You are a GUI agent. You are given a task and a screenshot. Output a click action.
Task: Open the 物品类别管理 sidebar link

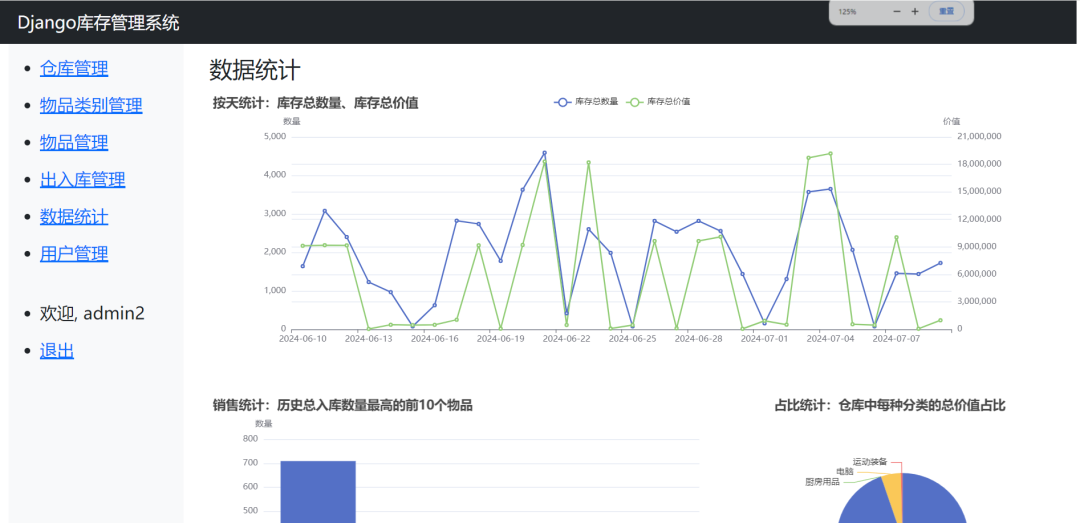point(91,105)
